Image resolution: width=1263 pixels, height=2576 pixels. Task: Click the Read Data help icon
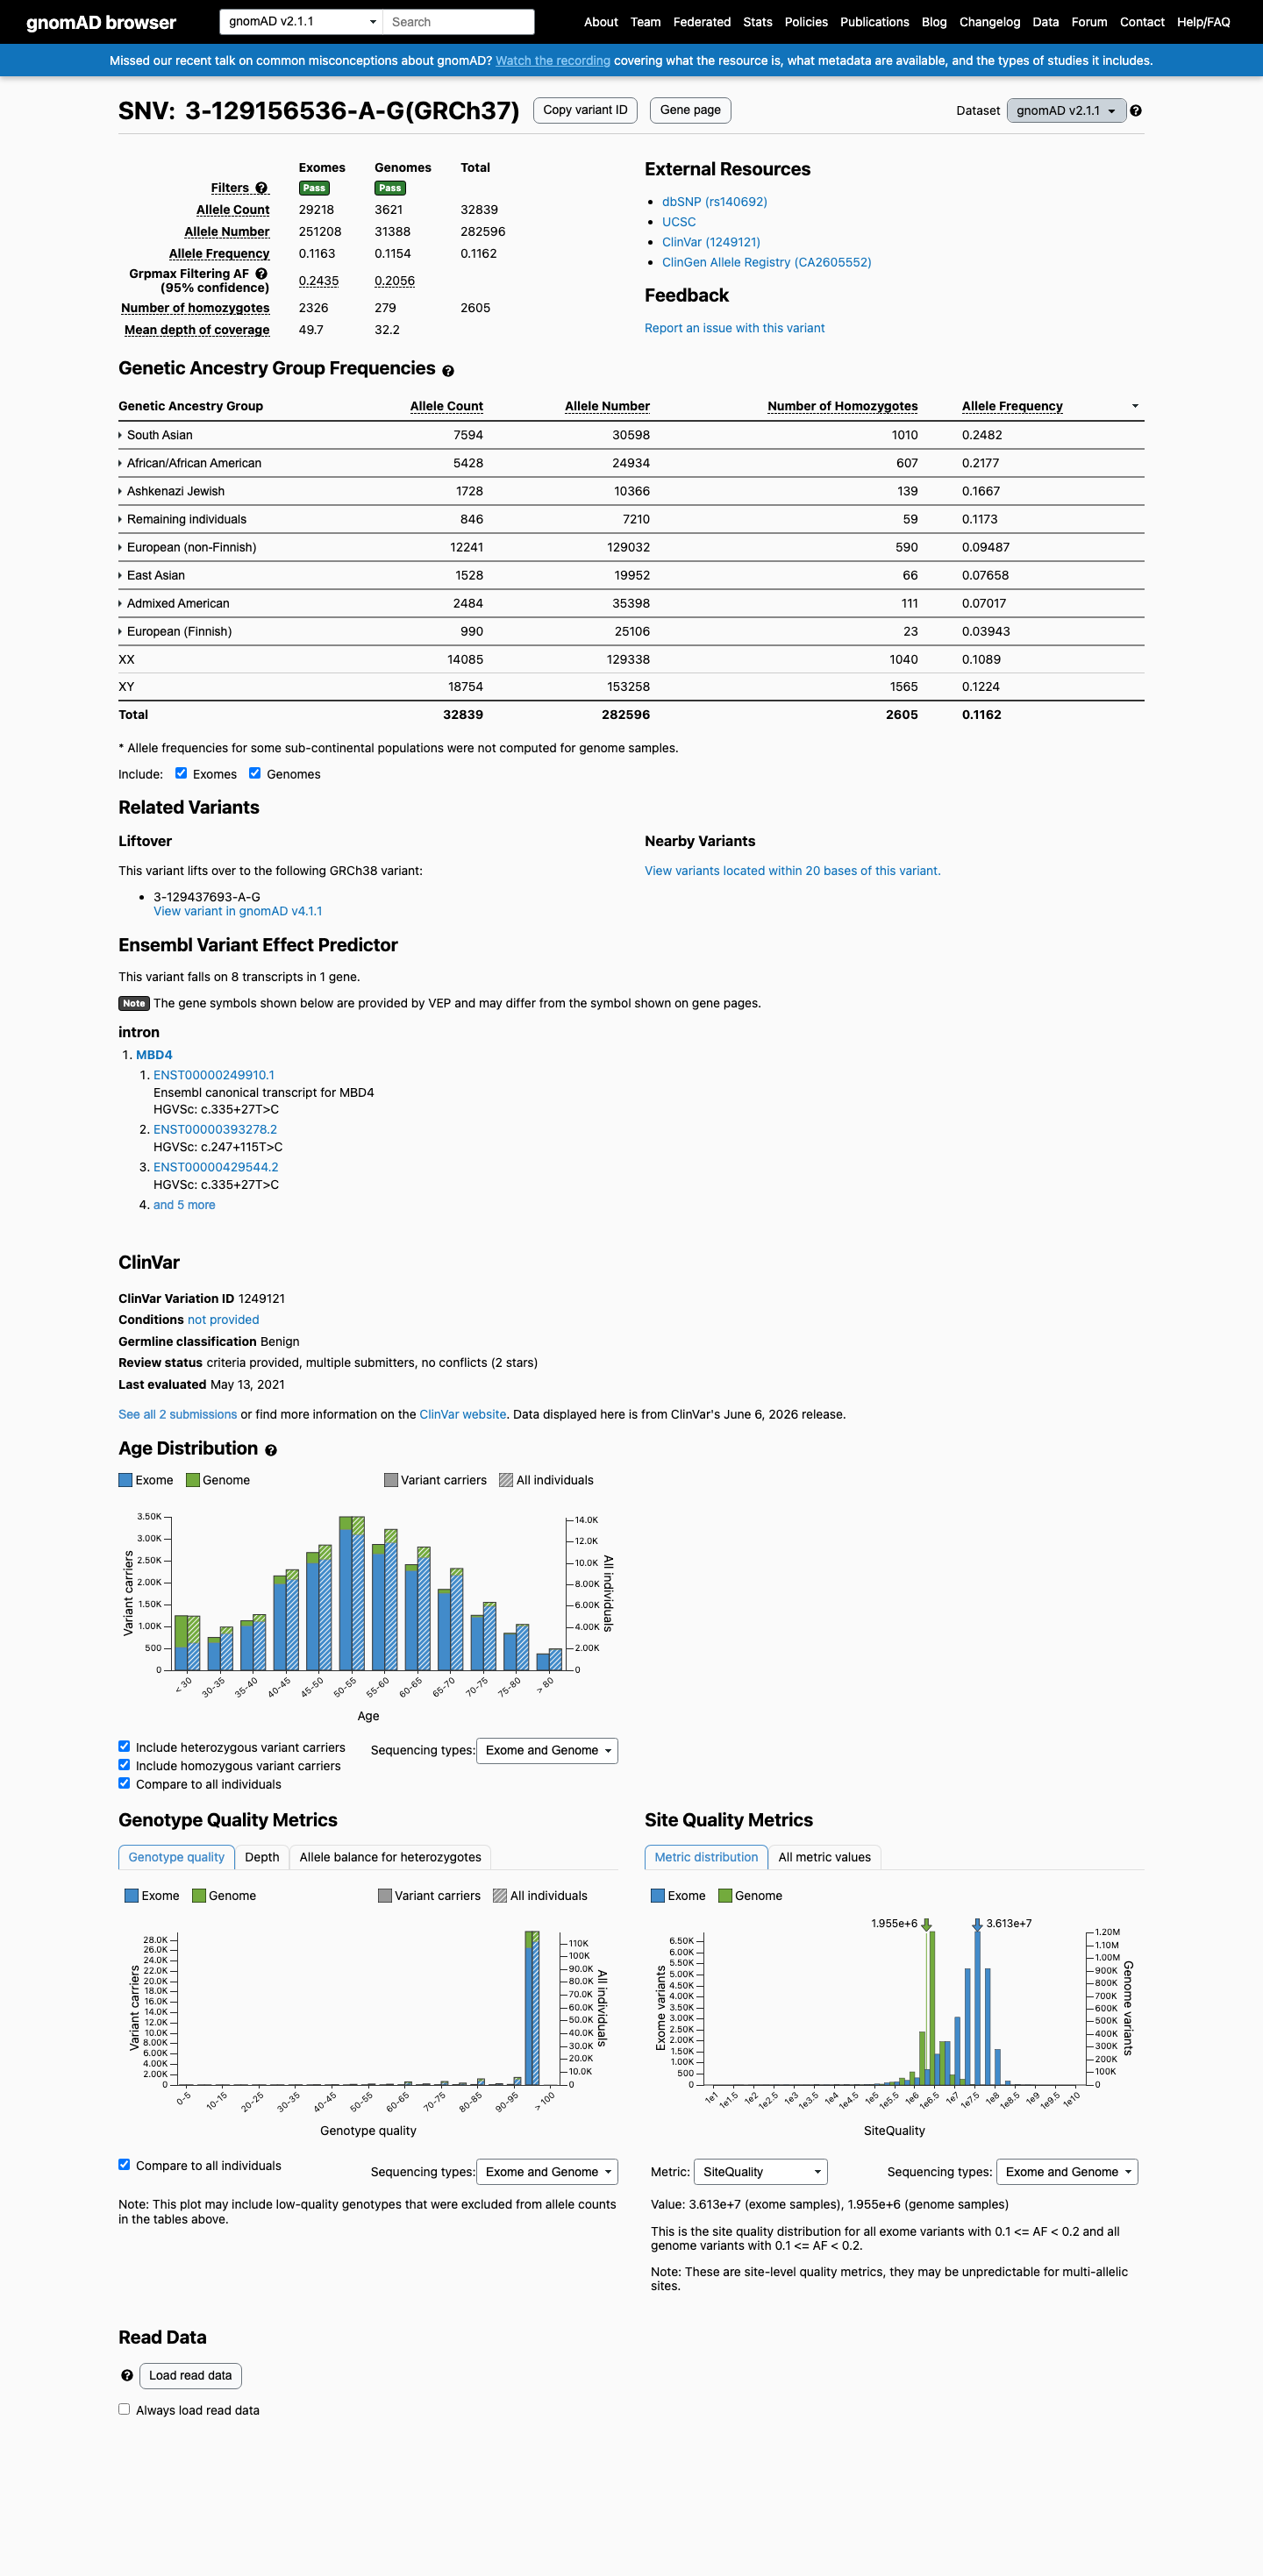127,2375
